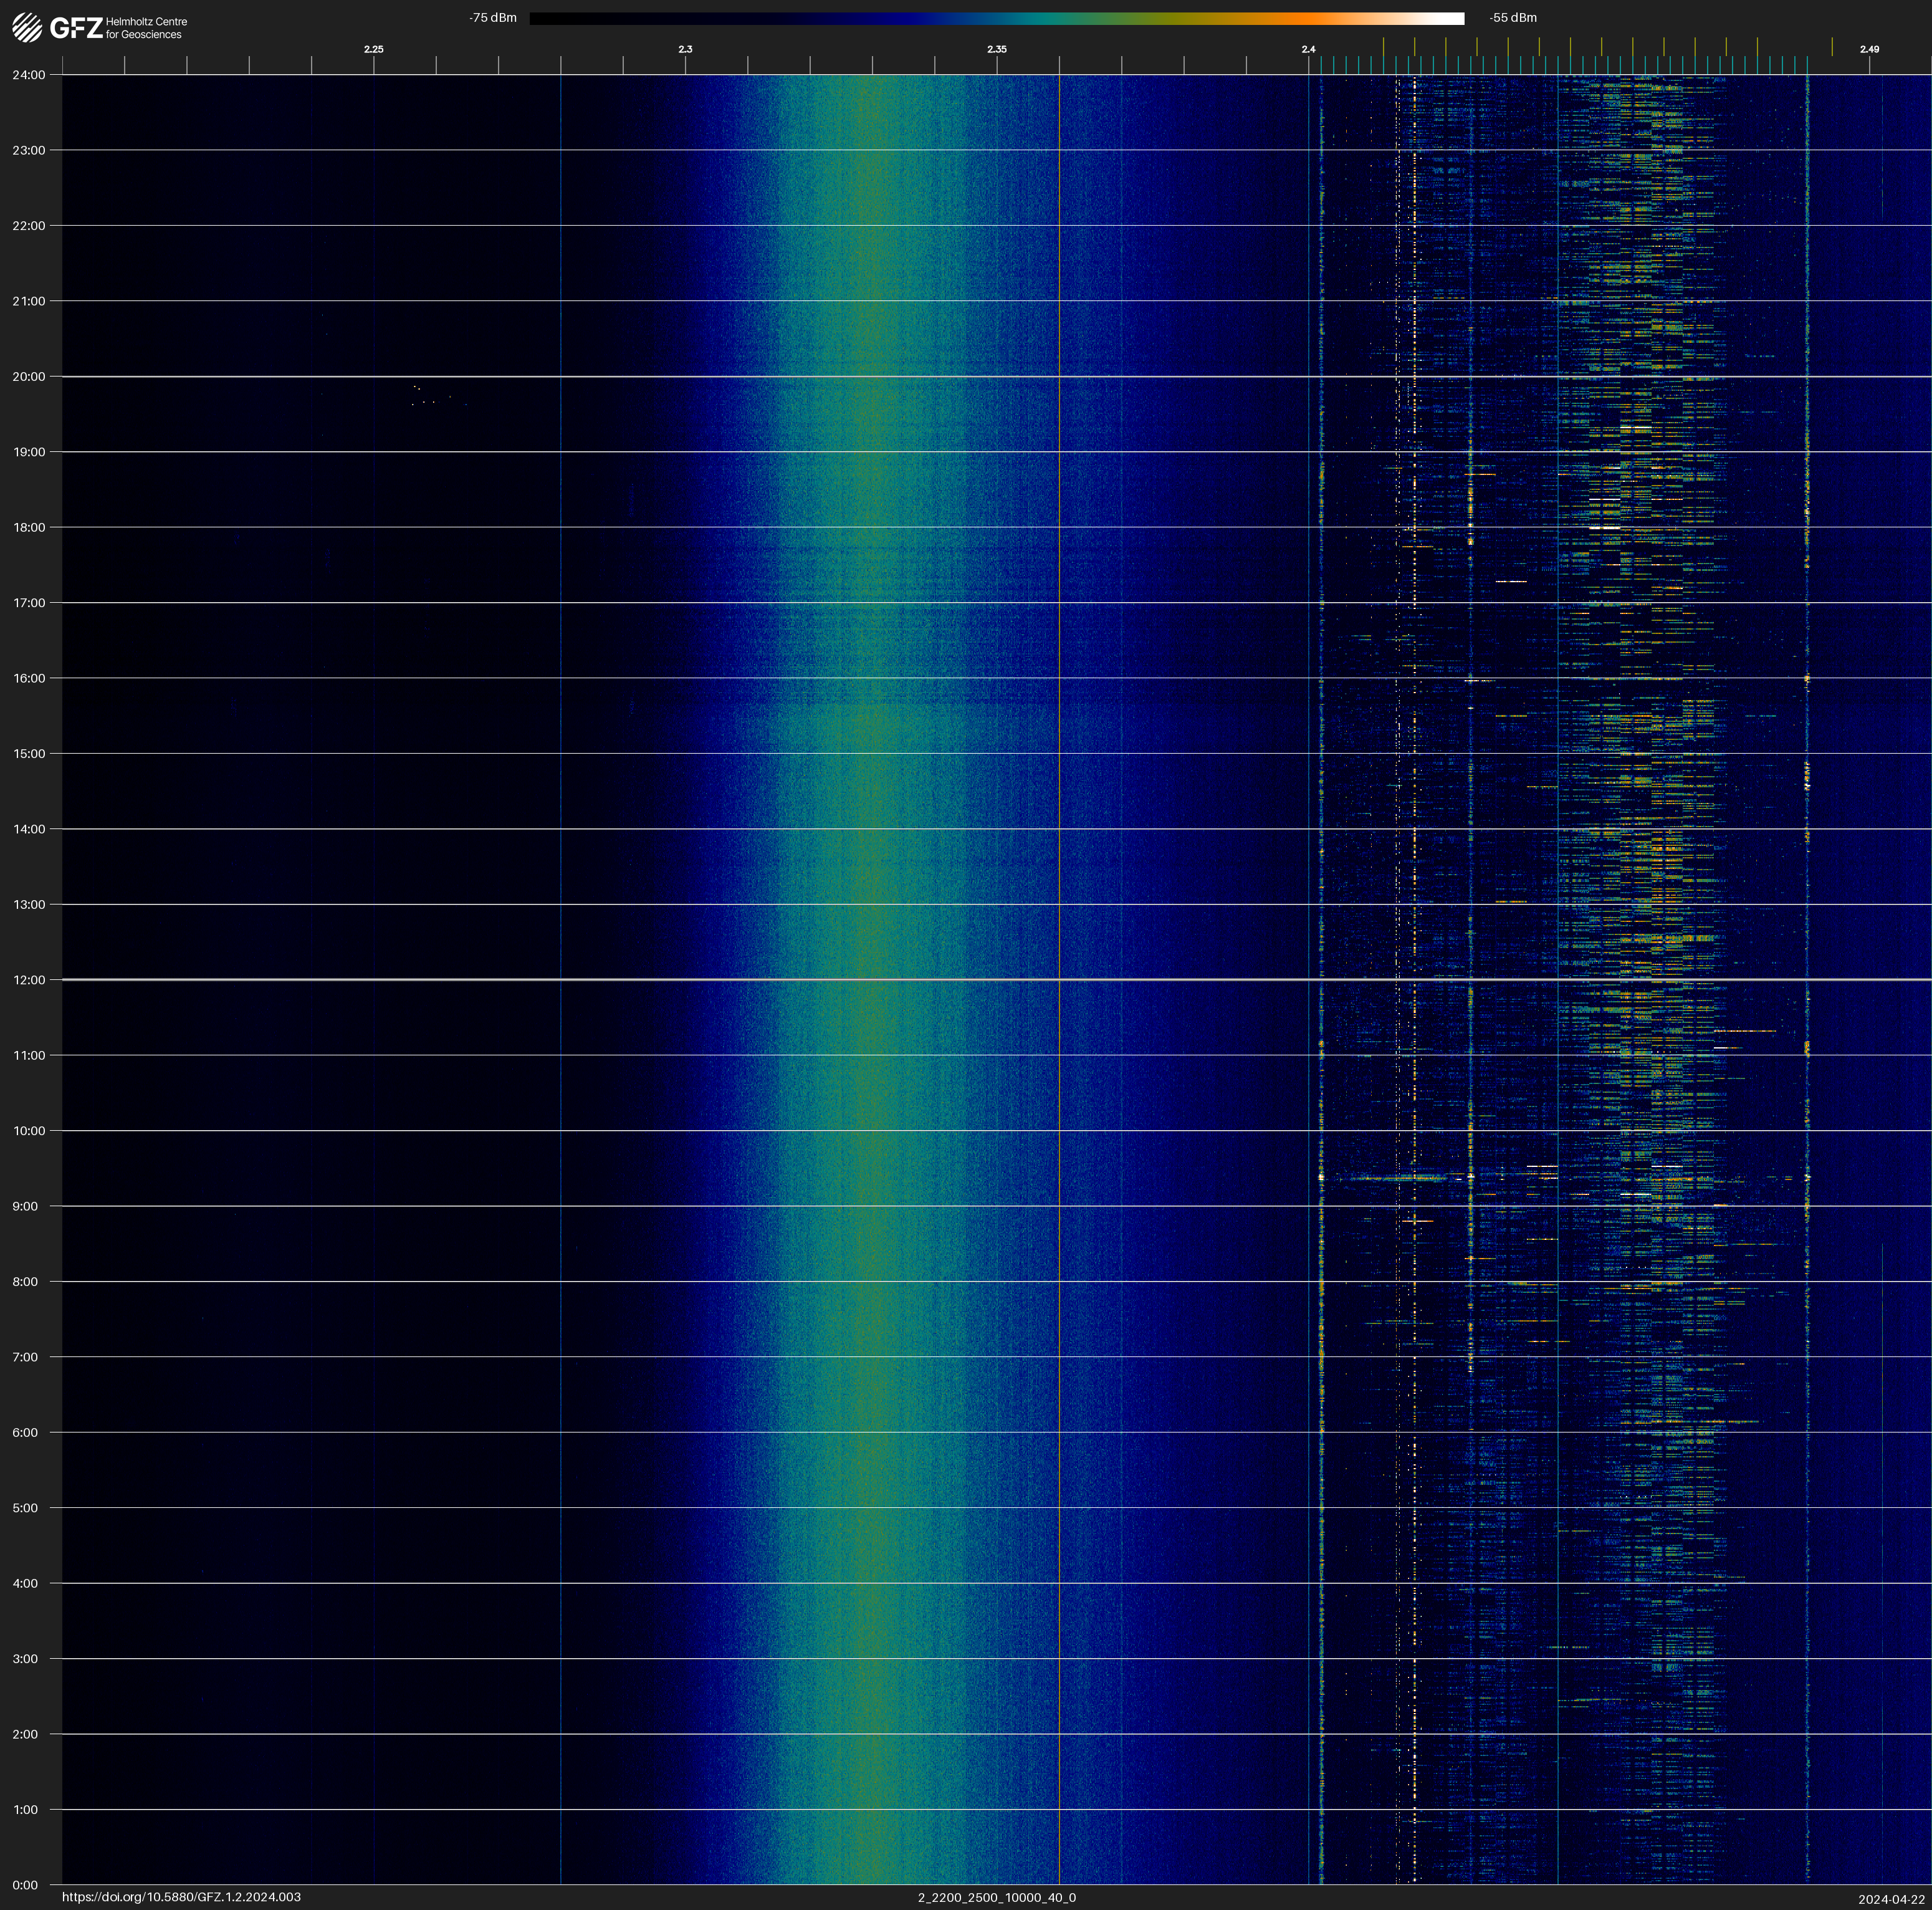Open the doi.org GFZ link at the bottom
Image resolution: width=1932 pixels, height=1910 pixels.
tap(181, 1897)
